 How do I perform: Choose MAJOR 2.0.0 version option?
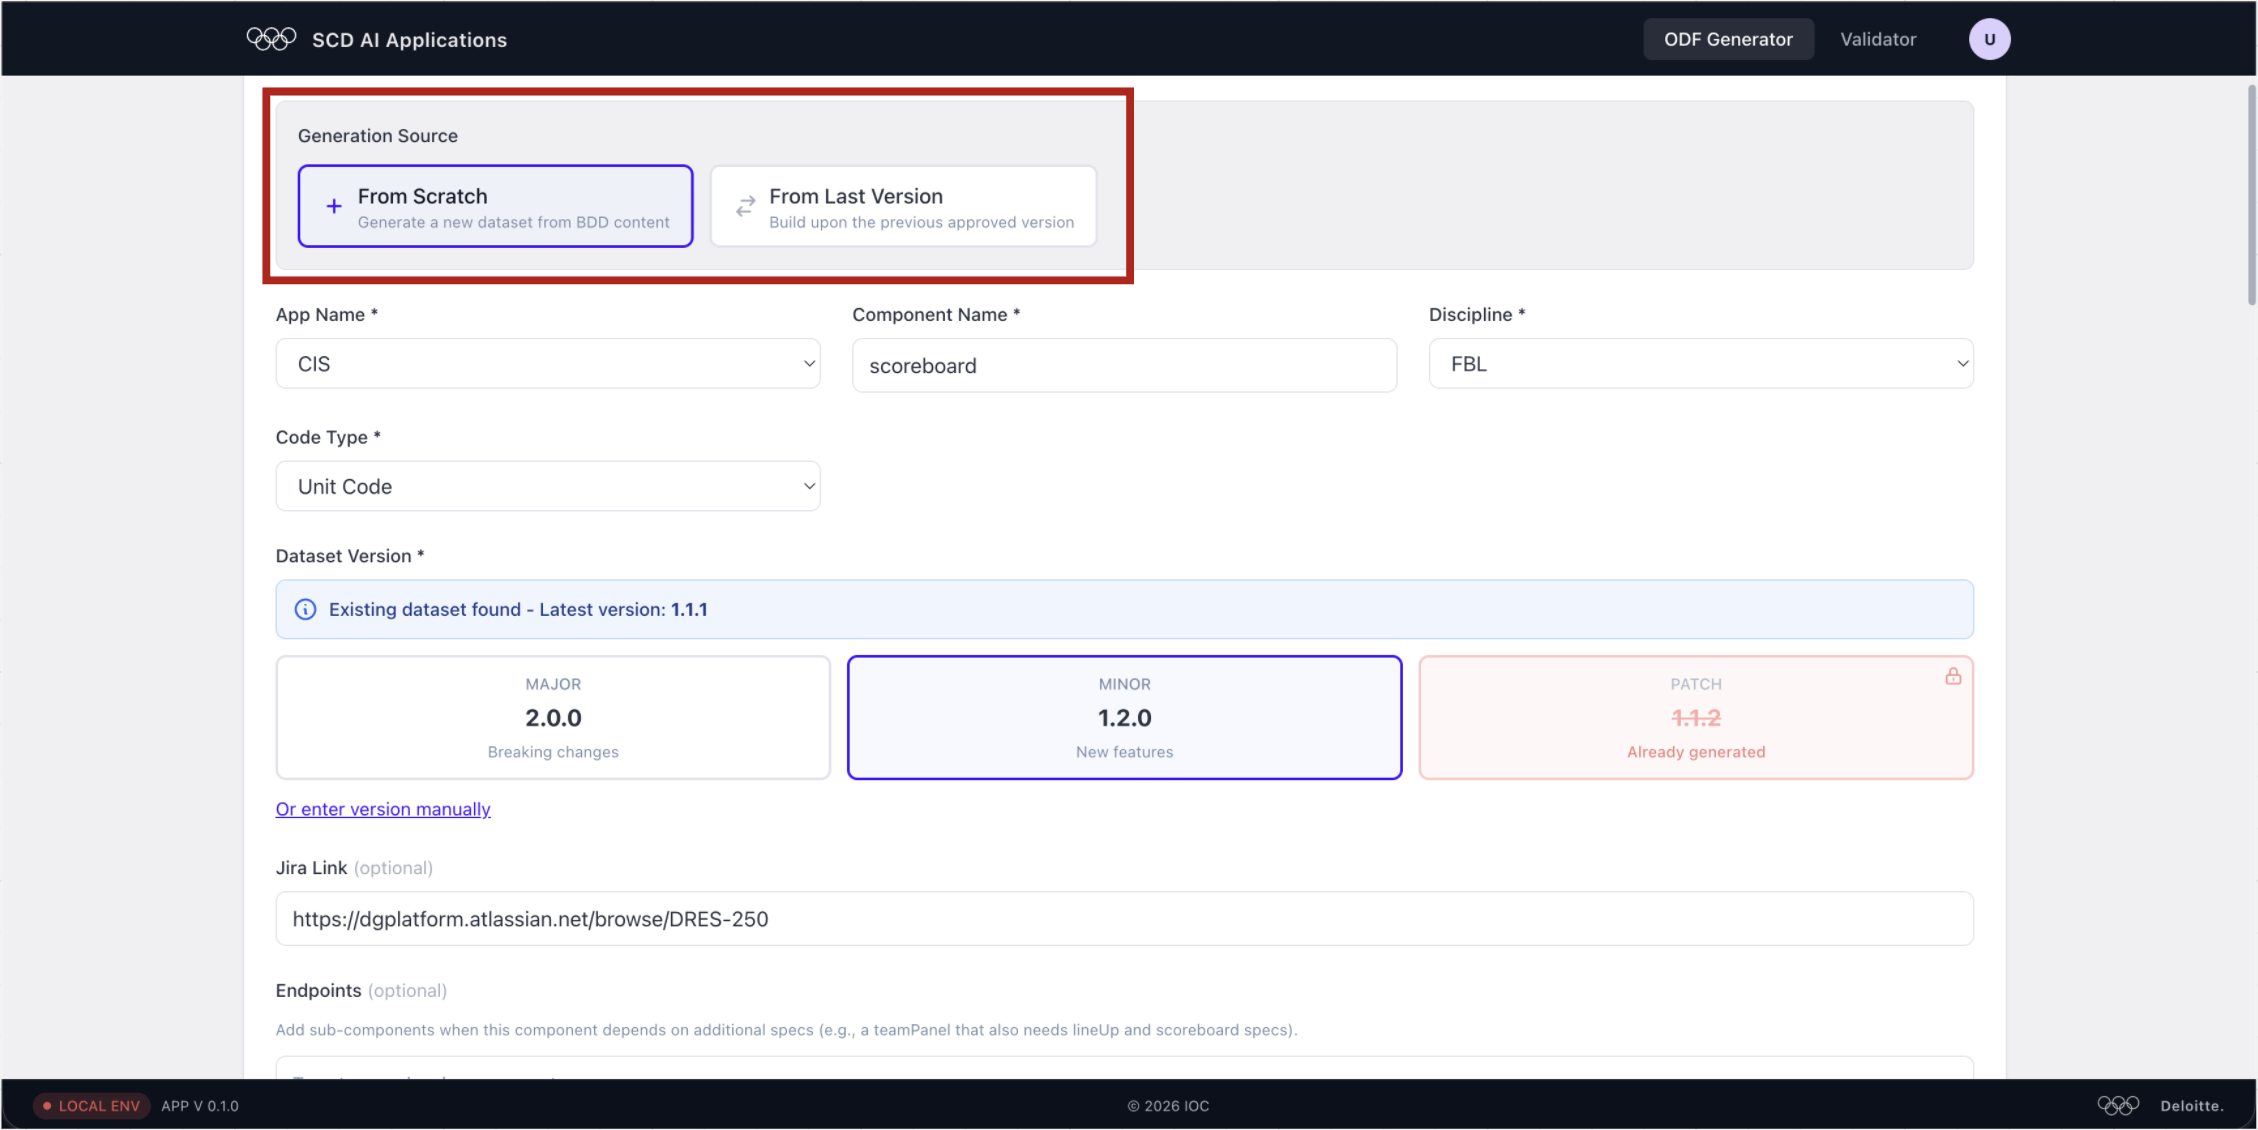pyautogui.click(x=553, y=717)
